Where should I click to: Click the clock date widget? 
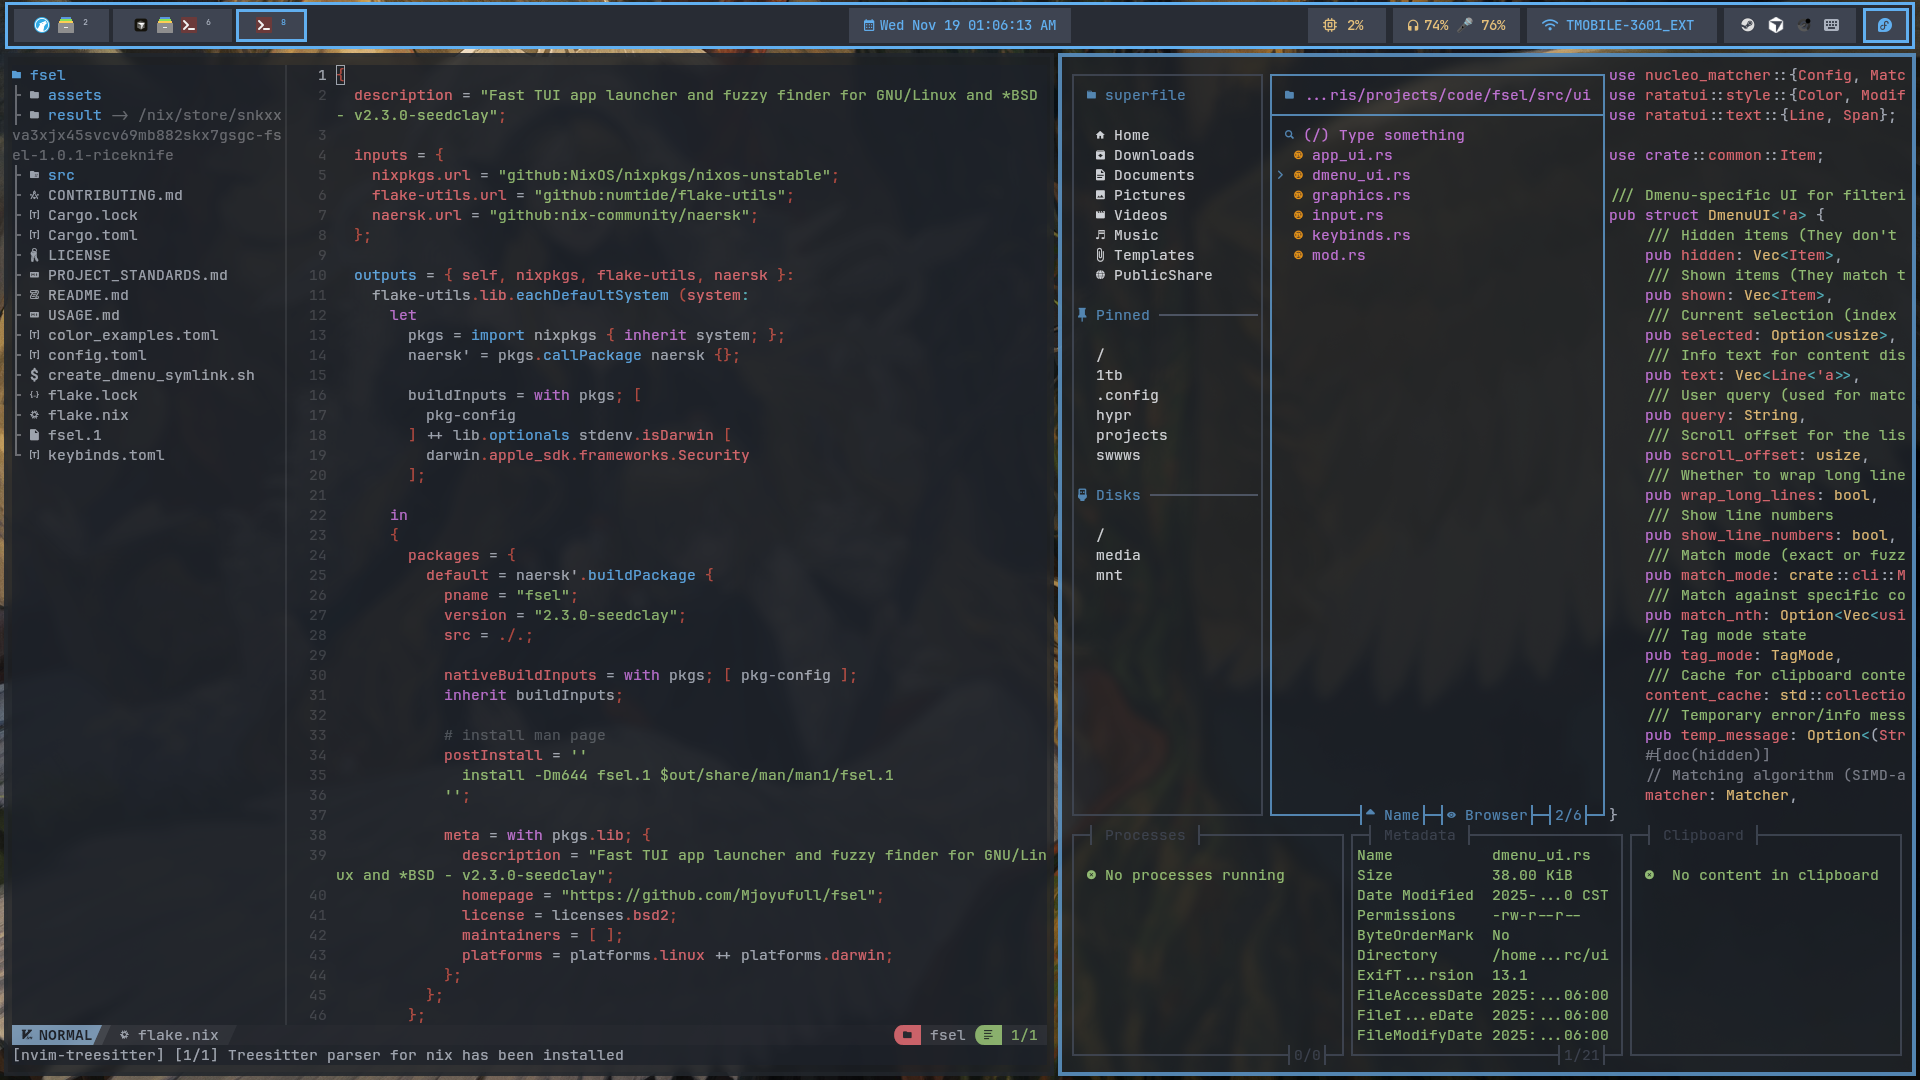959,25
